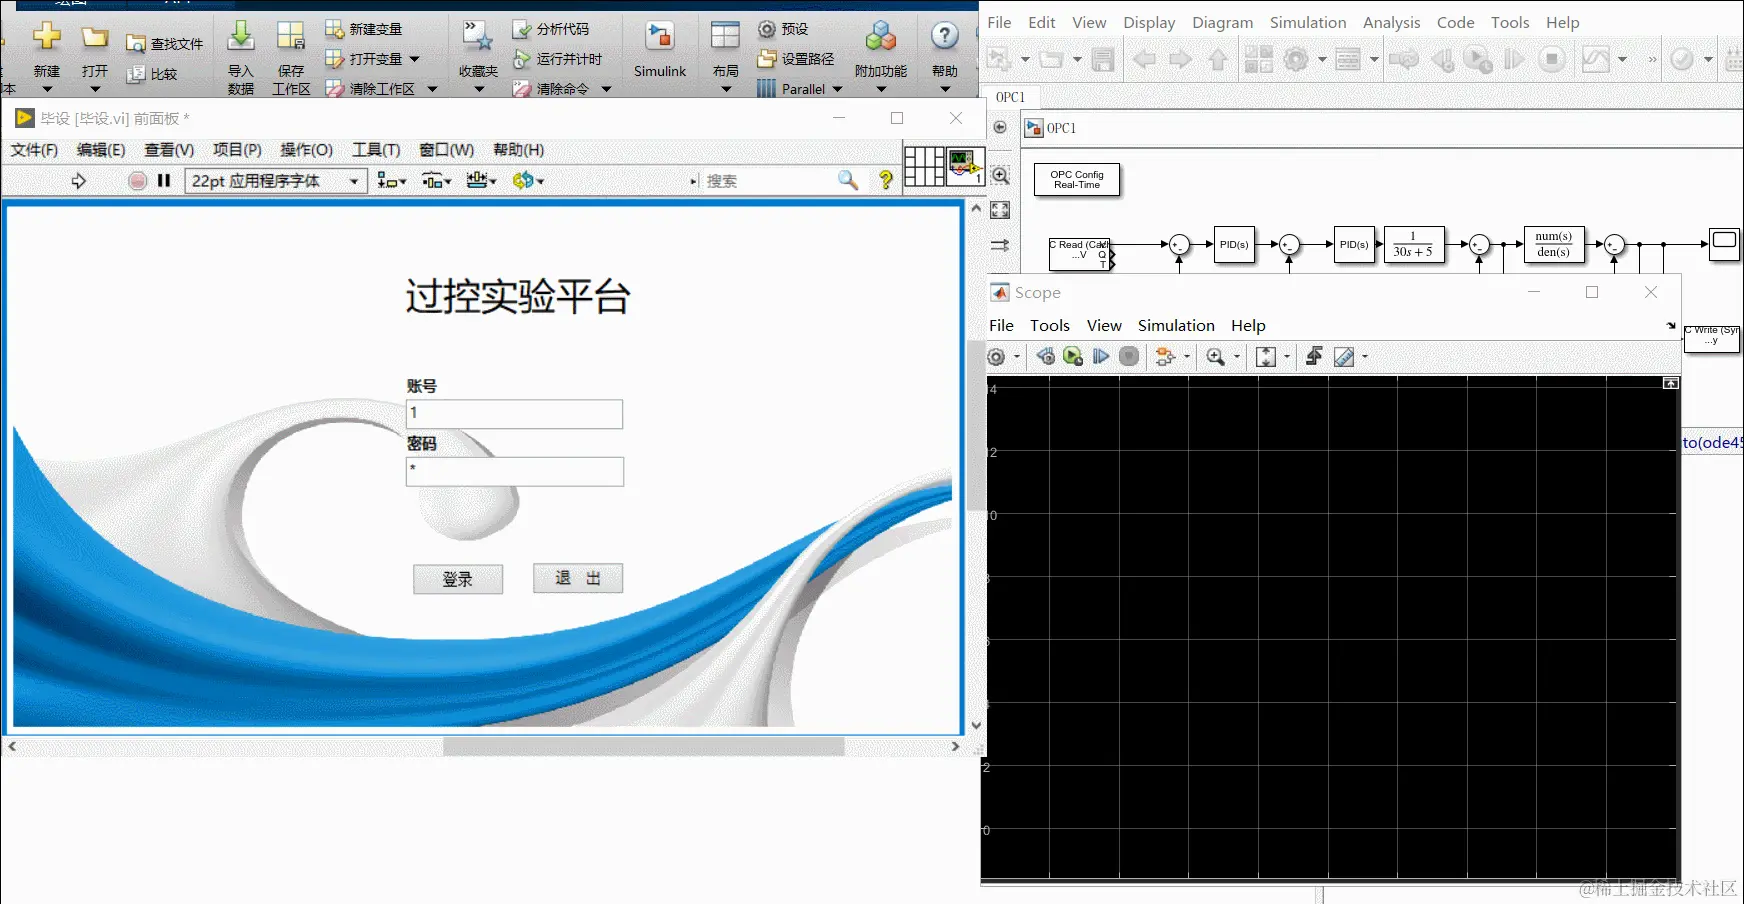Click the Simulink Up To Parent arrow

[1217, 60]
